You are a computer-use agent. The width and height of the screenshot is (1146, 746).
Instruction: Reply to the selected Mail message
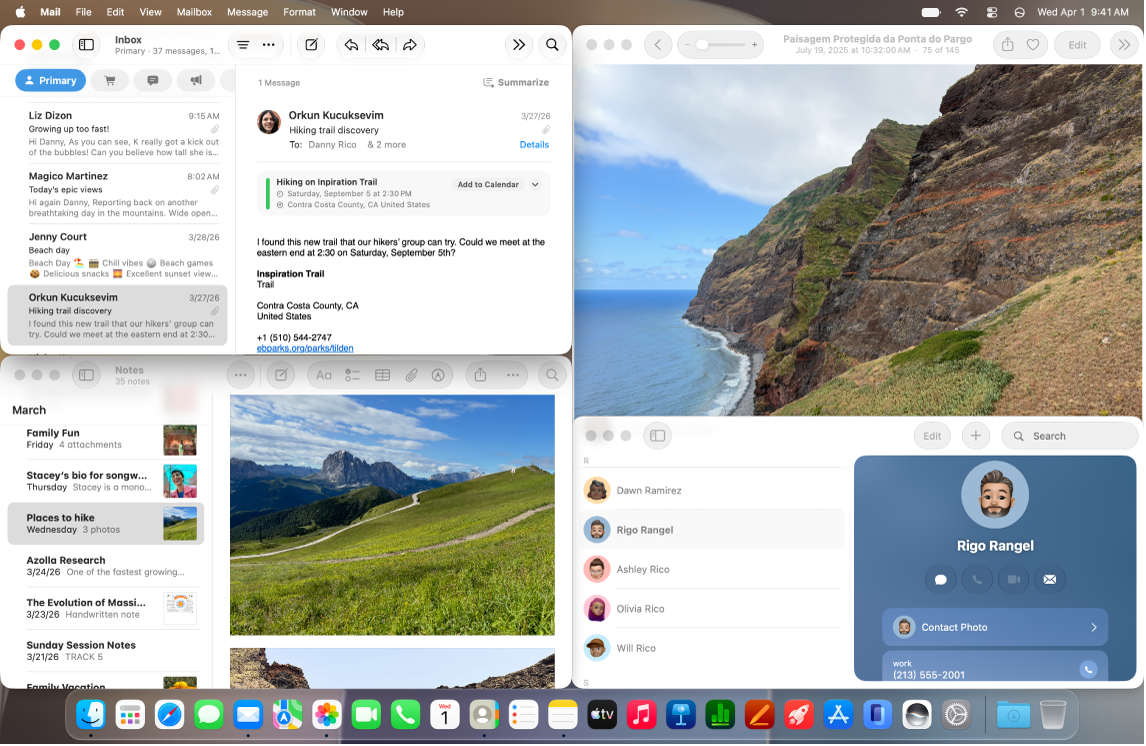(x=352, y=45)
